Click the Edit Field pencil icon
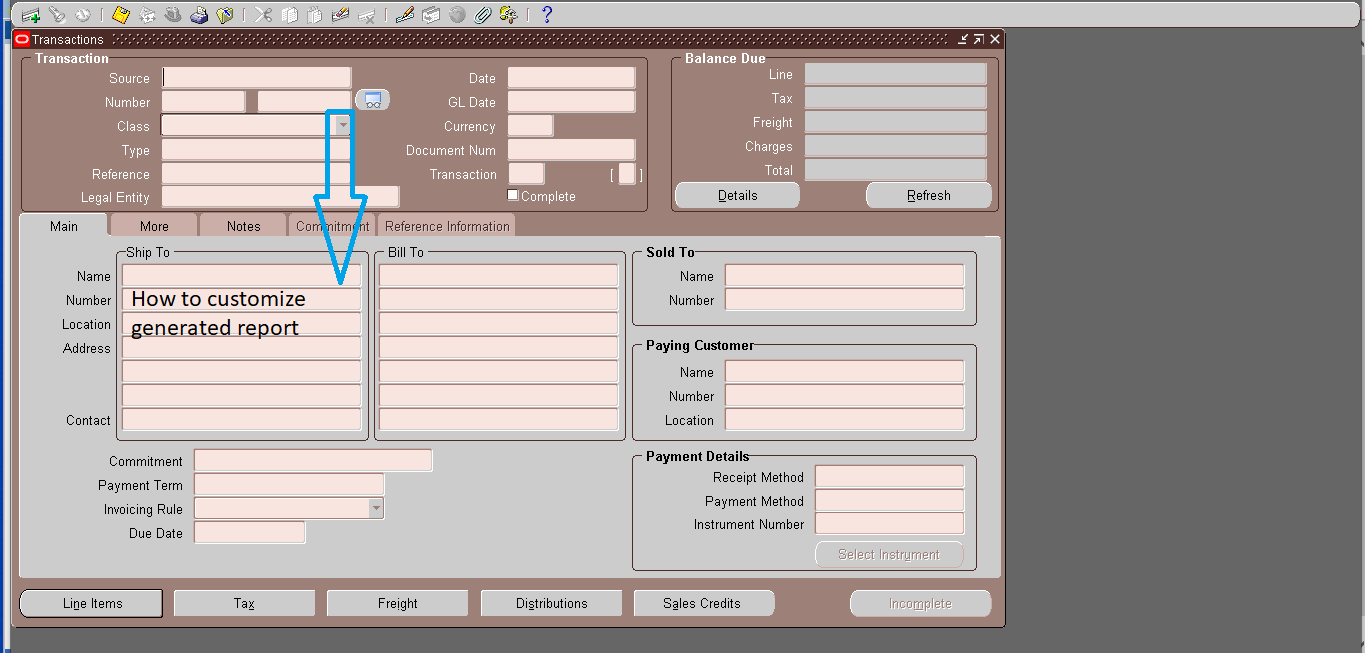 tap(404, 15)
